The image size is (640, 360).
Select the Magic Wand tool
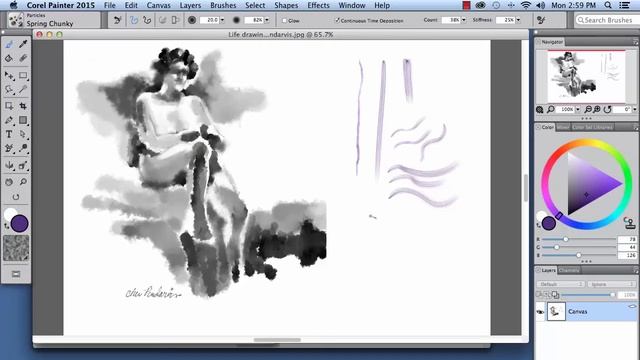pos(23,89)
